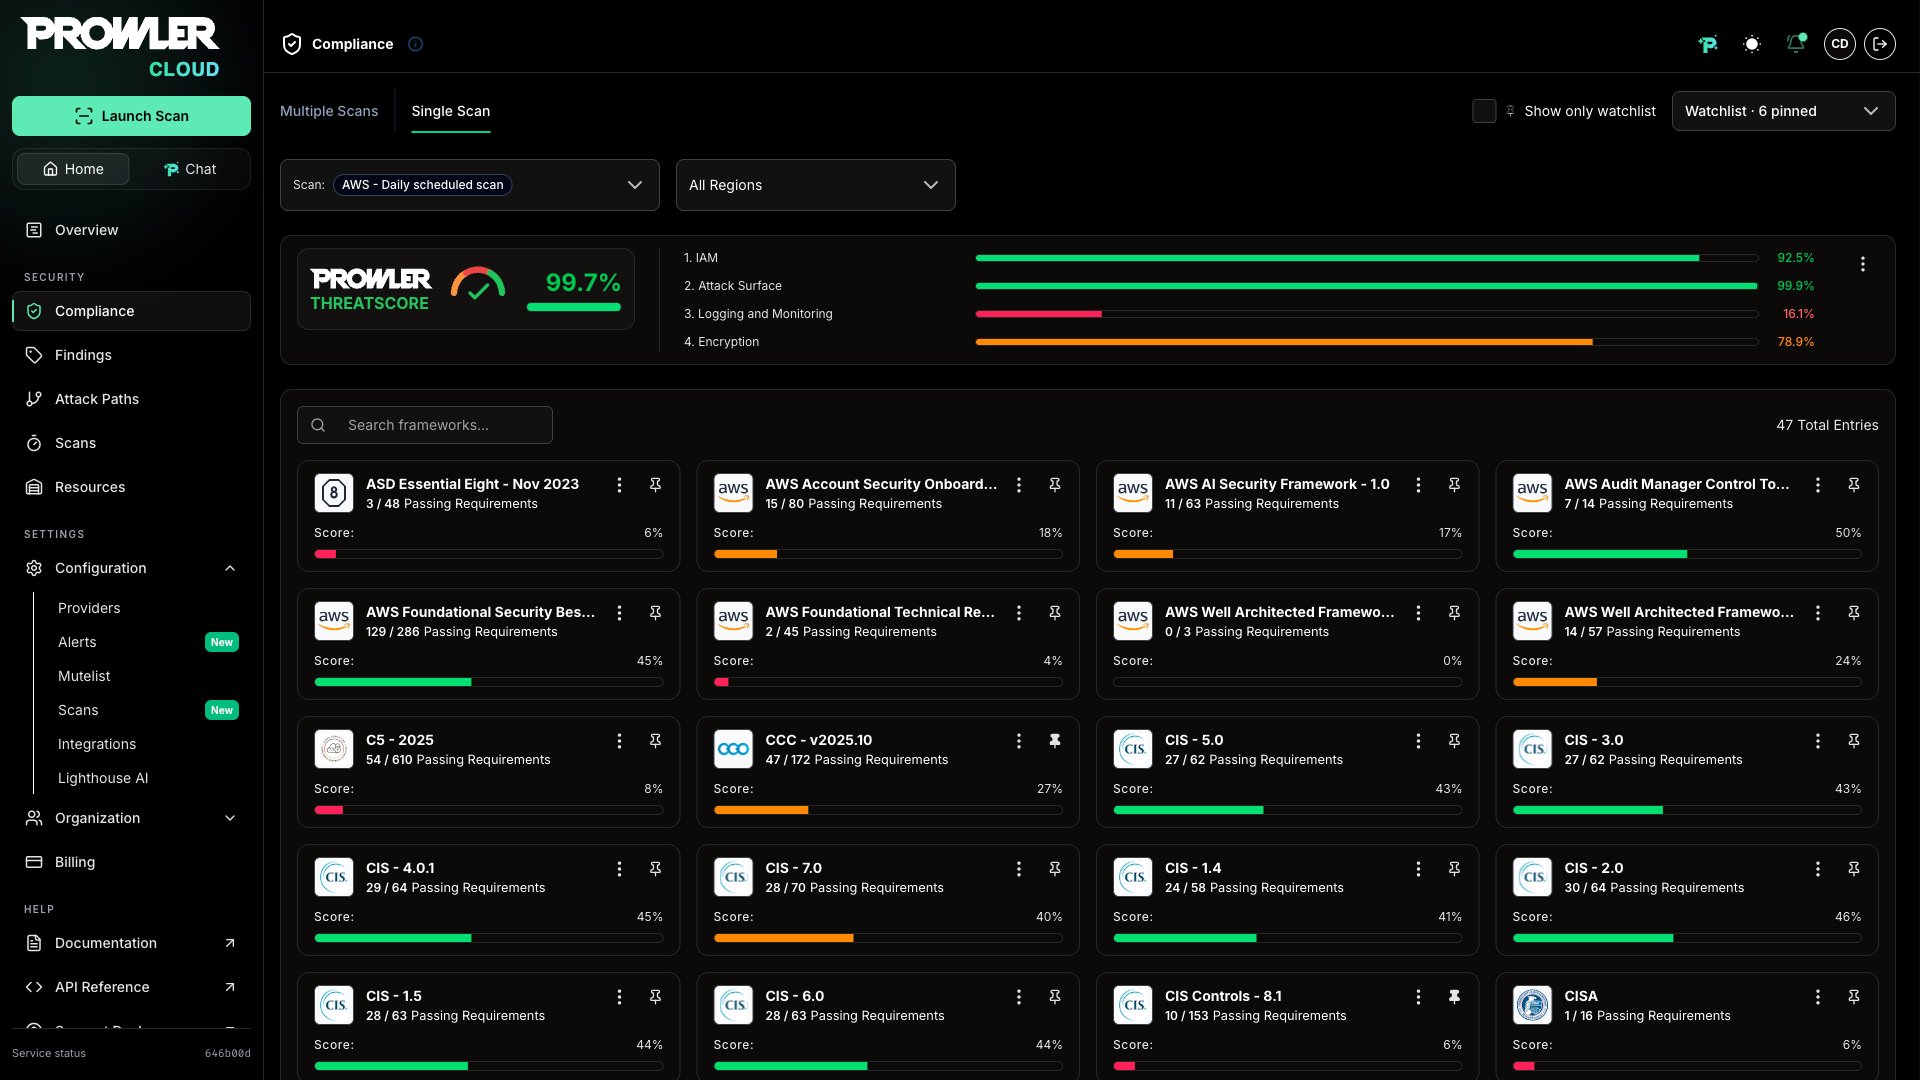Click the info icon next to Compliance title

pos(415,44)
